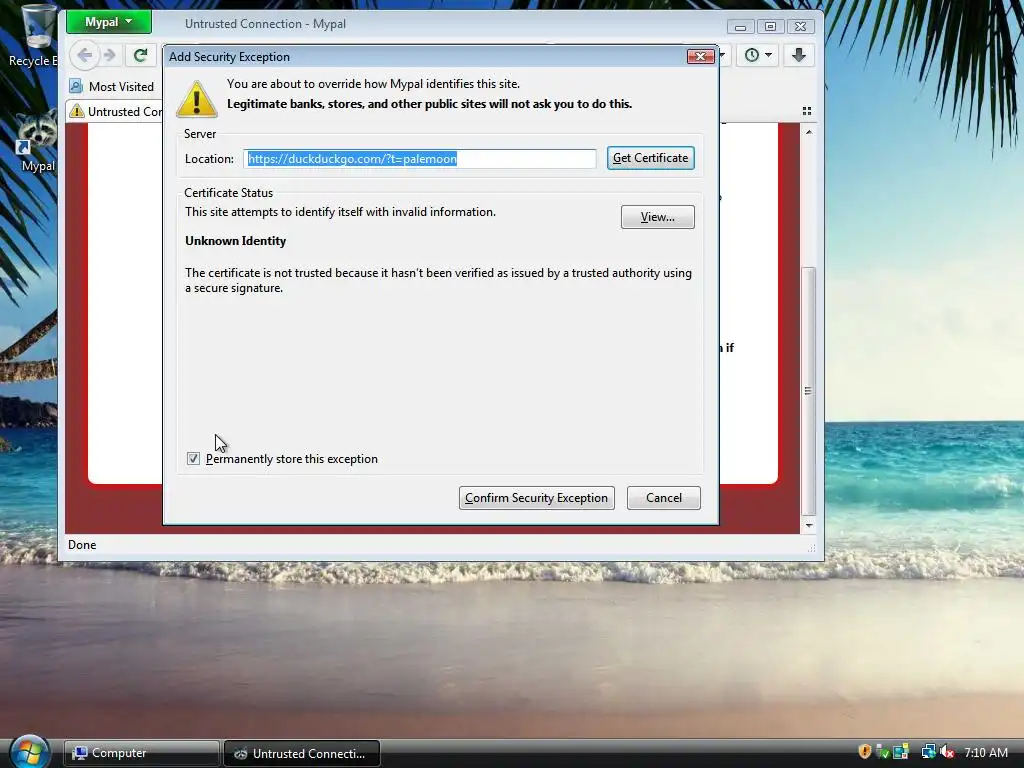Click the page scrollbar up arrow
1024x768 pixels.
point(809,132)
